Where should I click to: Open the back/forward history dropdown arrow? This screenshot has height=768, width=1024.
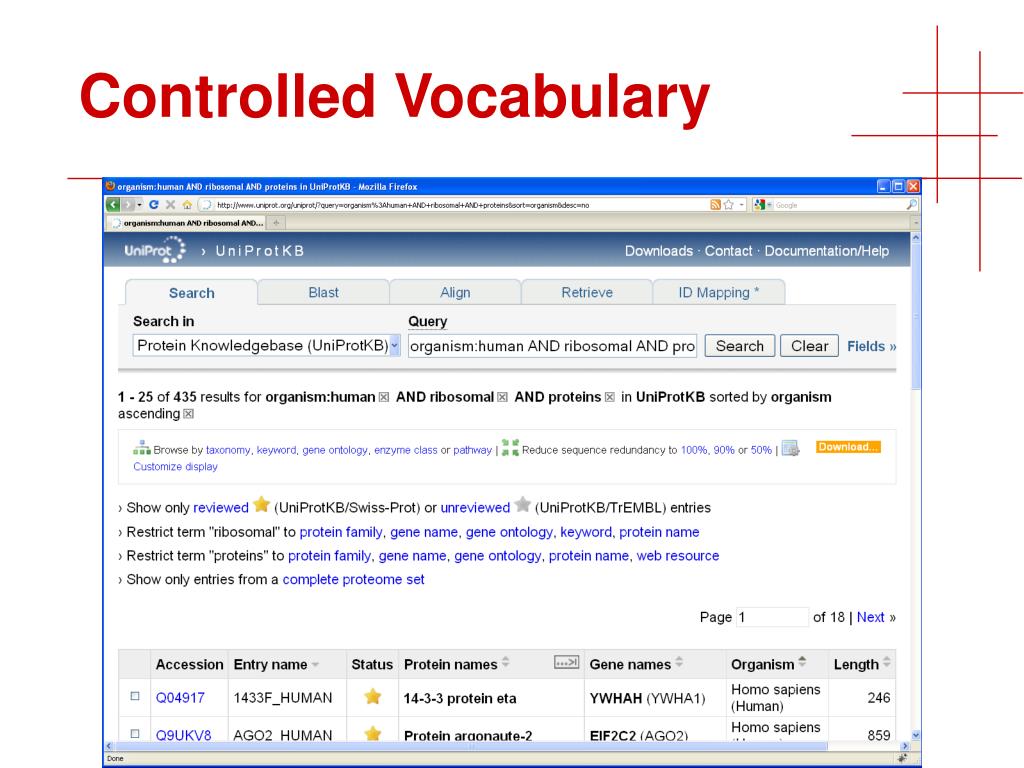pos(139,205)
